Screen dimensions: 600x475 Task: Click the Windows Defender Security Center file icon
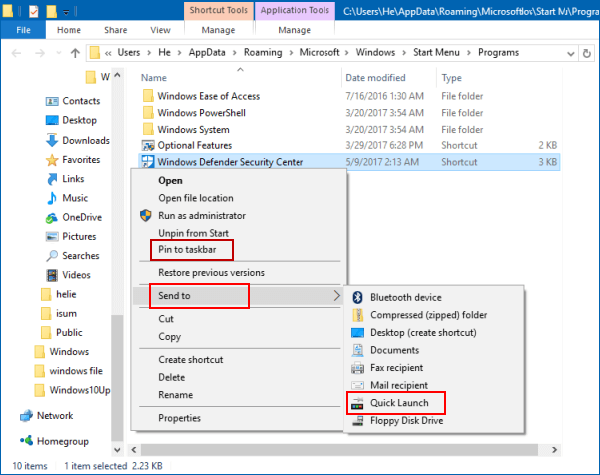148,162
